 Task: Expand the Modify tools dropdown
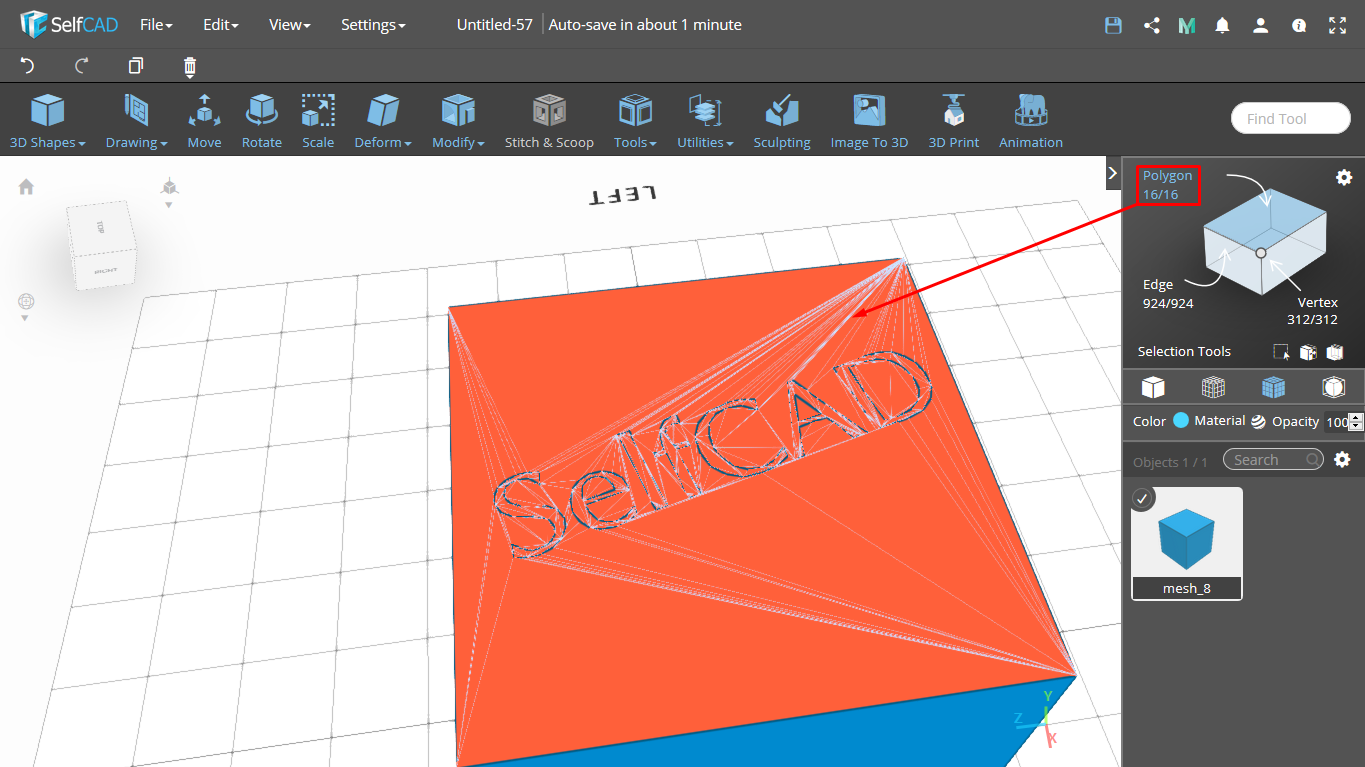point(458,121)
